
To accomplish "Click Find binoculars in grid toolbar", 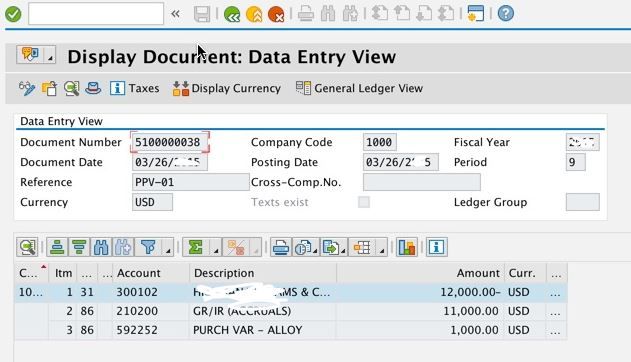I will pyautogui.click(x=101, y=247).
